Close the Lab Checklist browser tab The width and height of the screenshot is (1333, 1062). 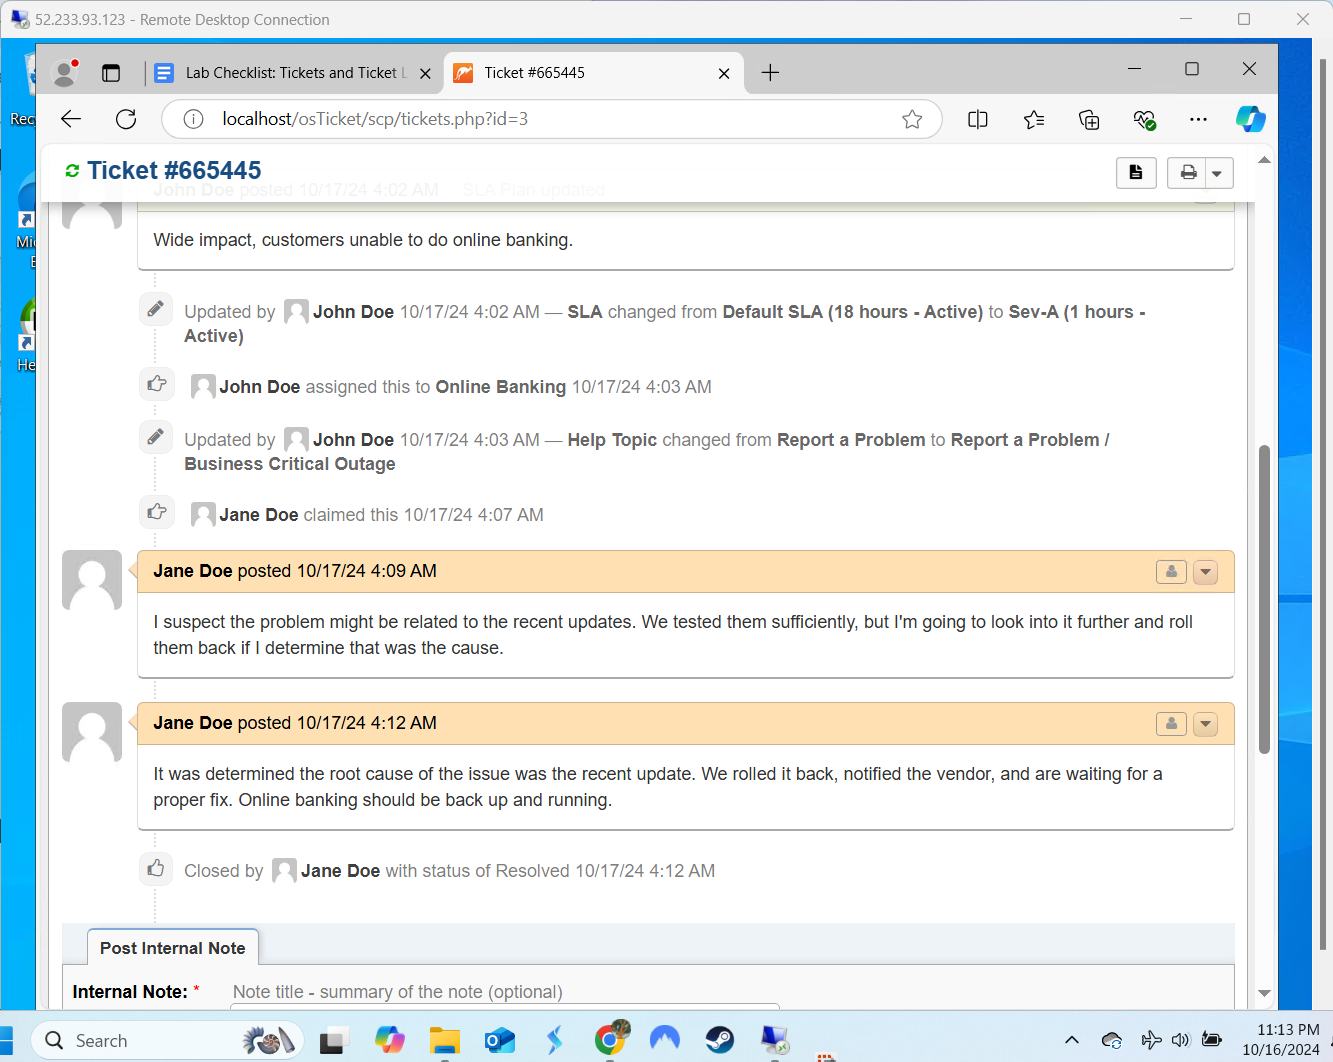[x=425, y=73]
